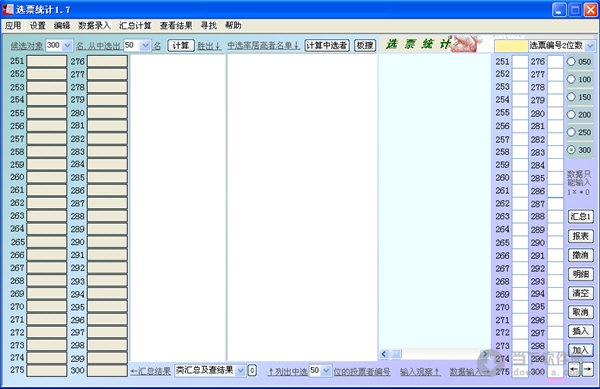Select the 150 radio option
The height and width of the screenshot is (389, 600).
point(571,97)
